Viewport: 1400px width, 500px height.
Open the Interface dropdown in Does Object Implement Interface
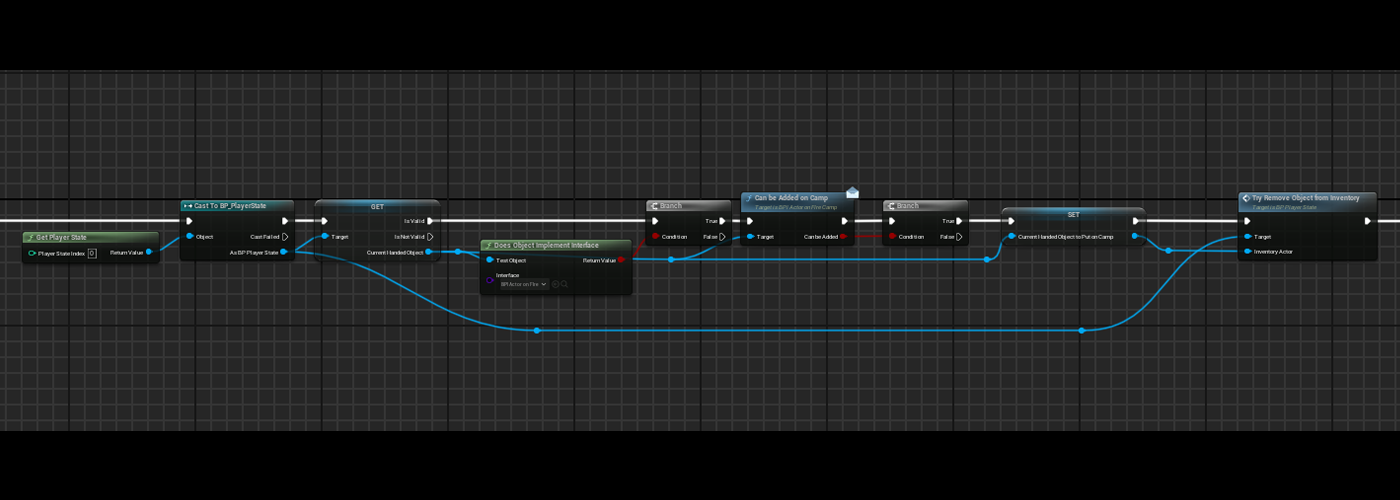tap(524, 284)
